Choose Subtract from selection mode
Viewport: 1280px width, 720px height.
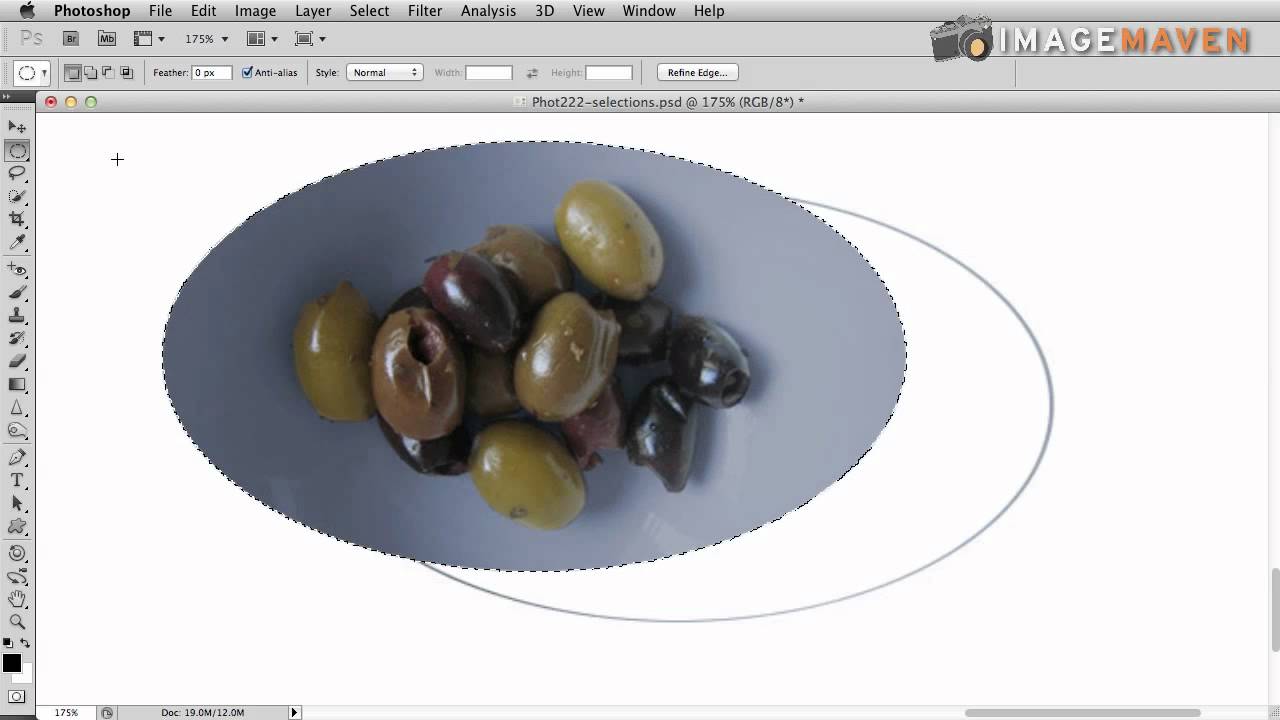(108, 73)
